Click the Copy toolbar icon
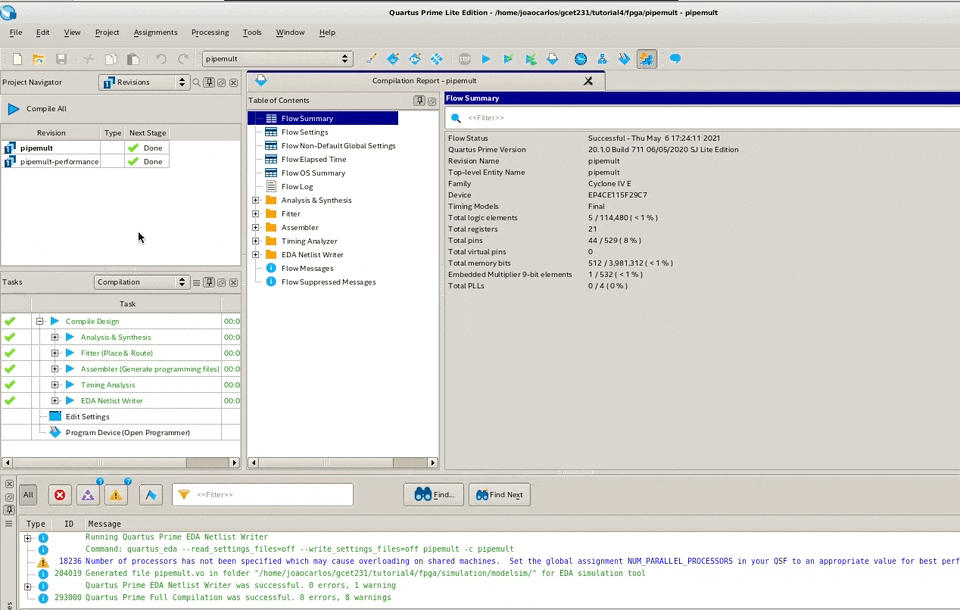 [x=111, y=59]
